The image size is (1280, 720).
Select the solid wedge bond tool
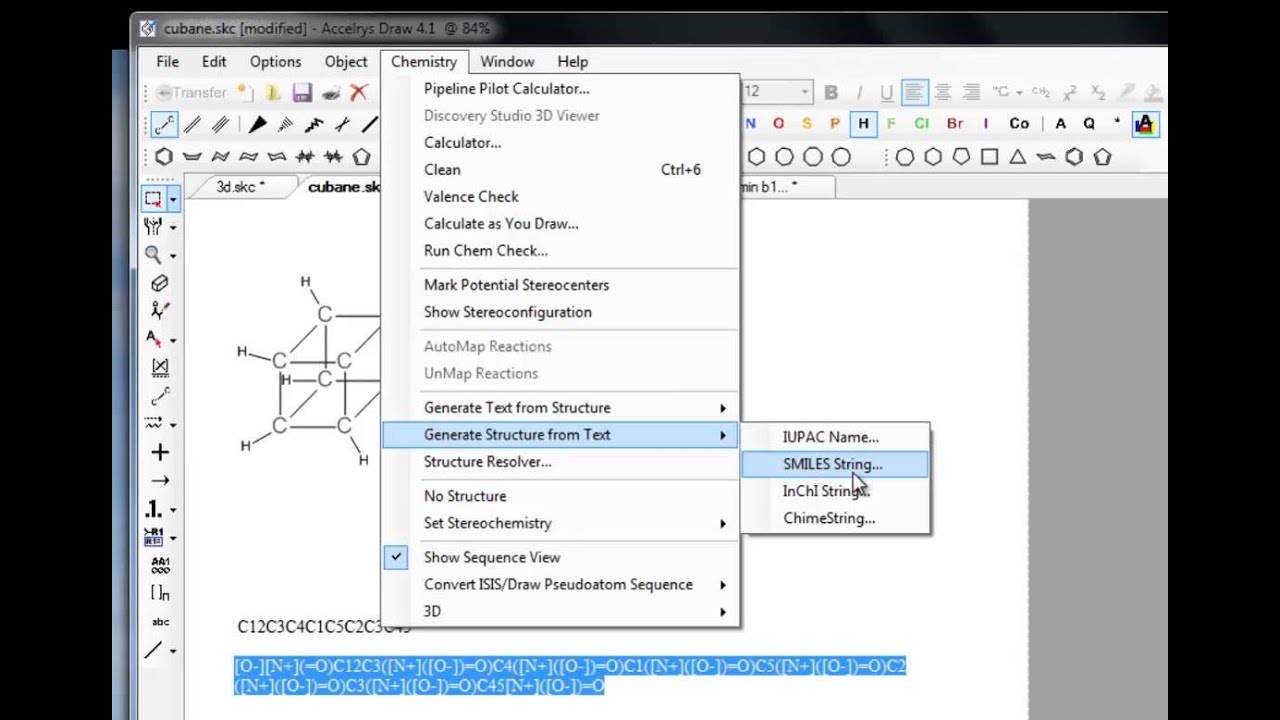pyautogui.click(x=258, y=125)
